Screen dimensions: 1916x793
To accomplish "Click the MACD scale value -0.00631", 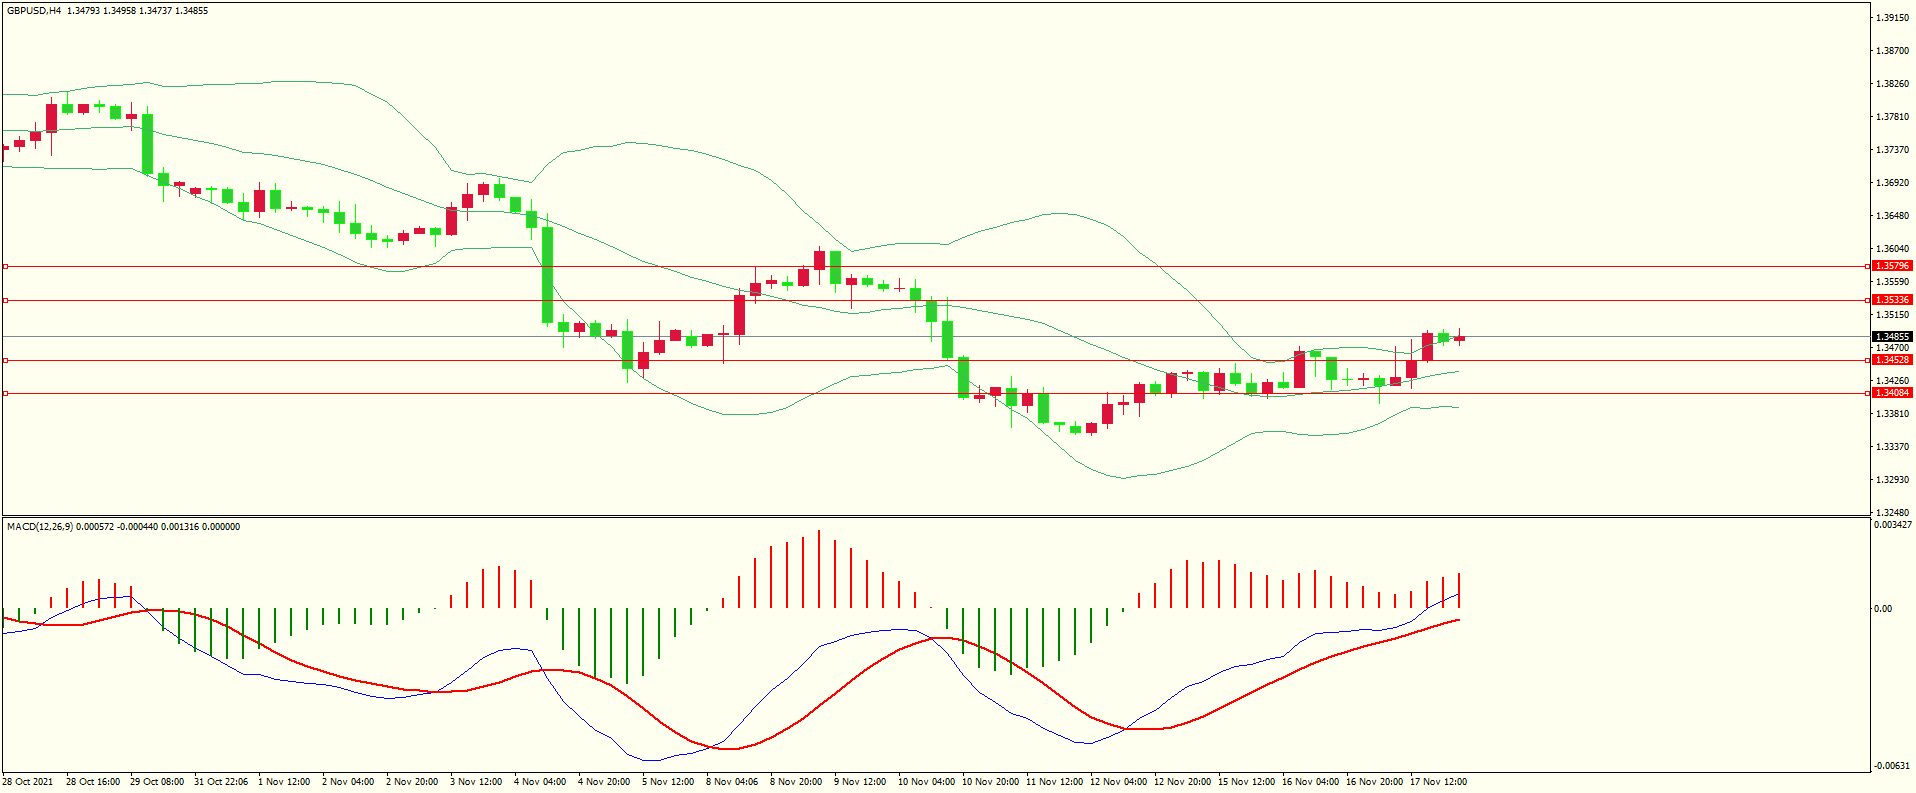I will pos(1892,766).
